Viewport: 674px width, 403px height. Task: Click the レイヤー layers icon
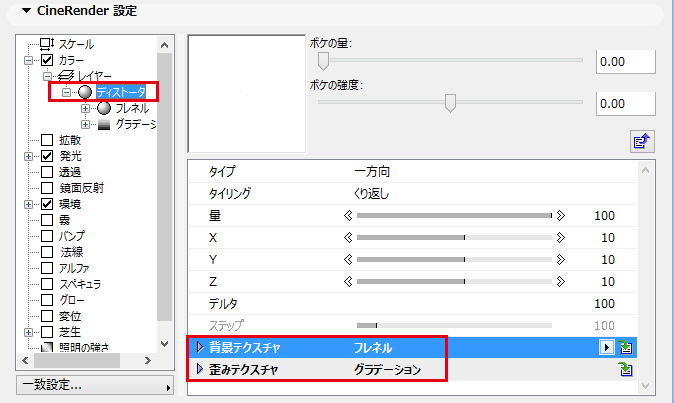66,76
